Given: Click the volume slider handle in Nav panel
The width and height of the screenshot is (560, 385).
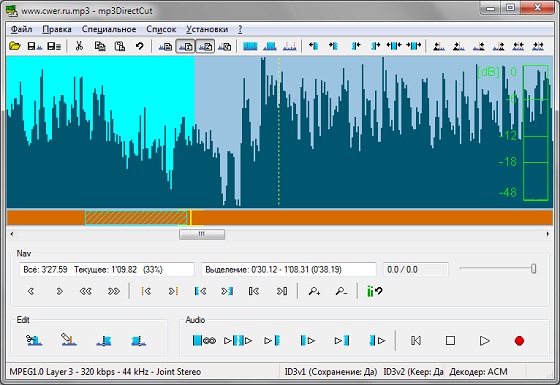Looking at the screenshot, I should [534, 269].
